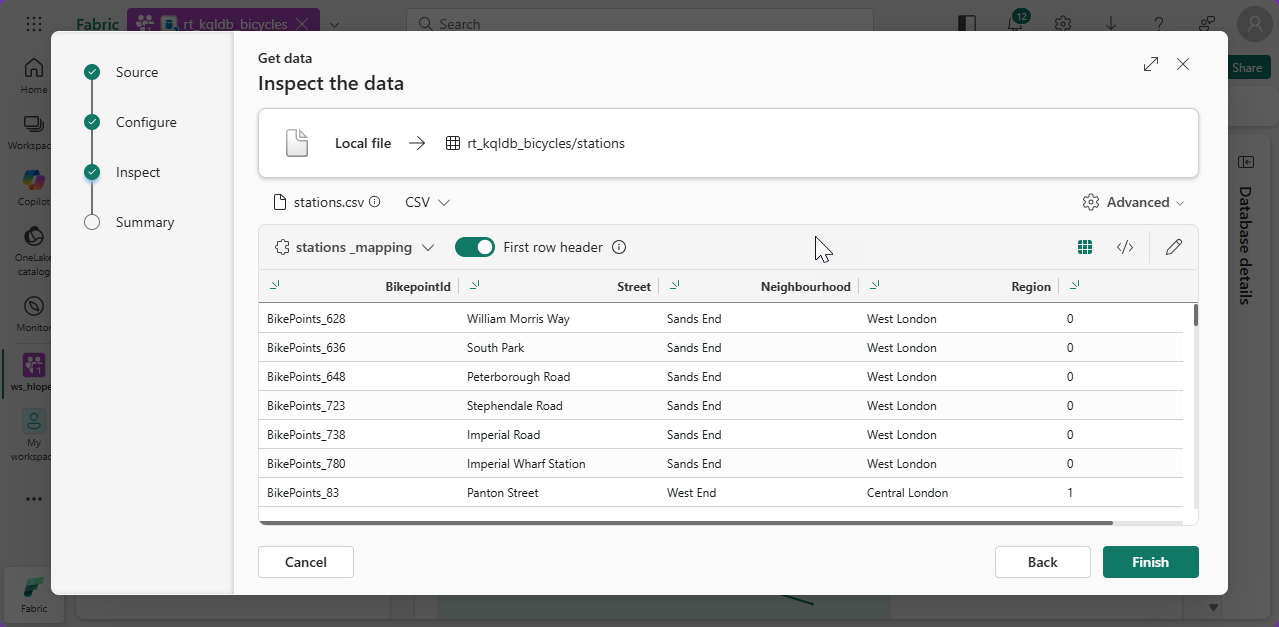Select the Configure step

[145, 122]
